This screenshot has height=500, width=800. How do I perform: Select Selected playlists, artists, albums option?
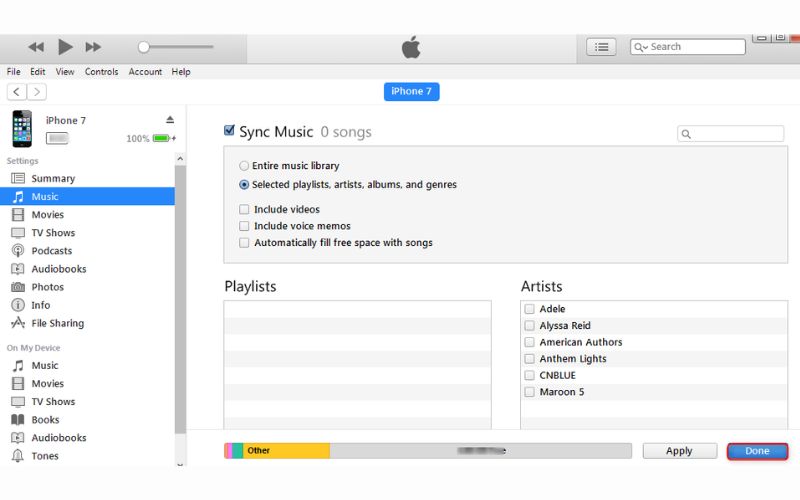tap(244, 185)
